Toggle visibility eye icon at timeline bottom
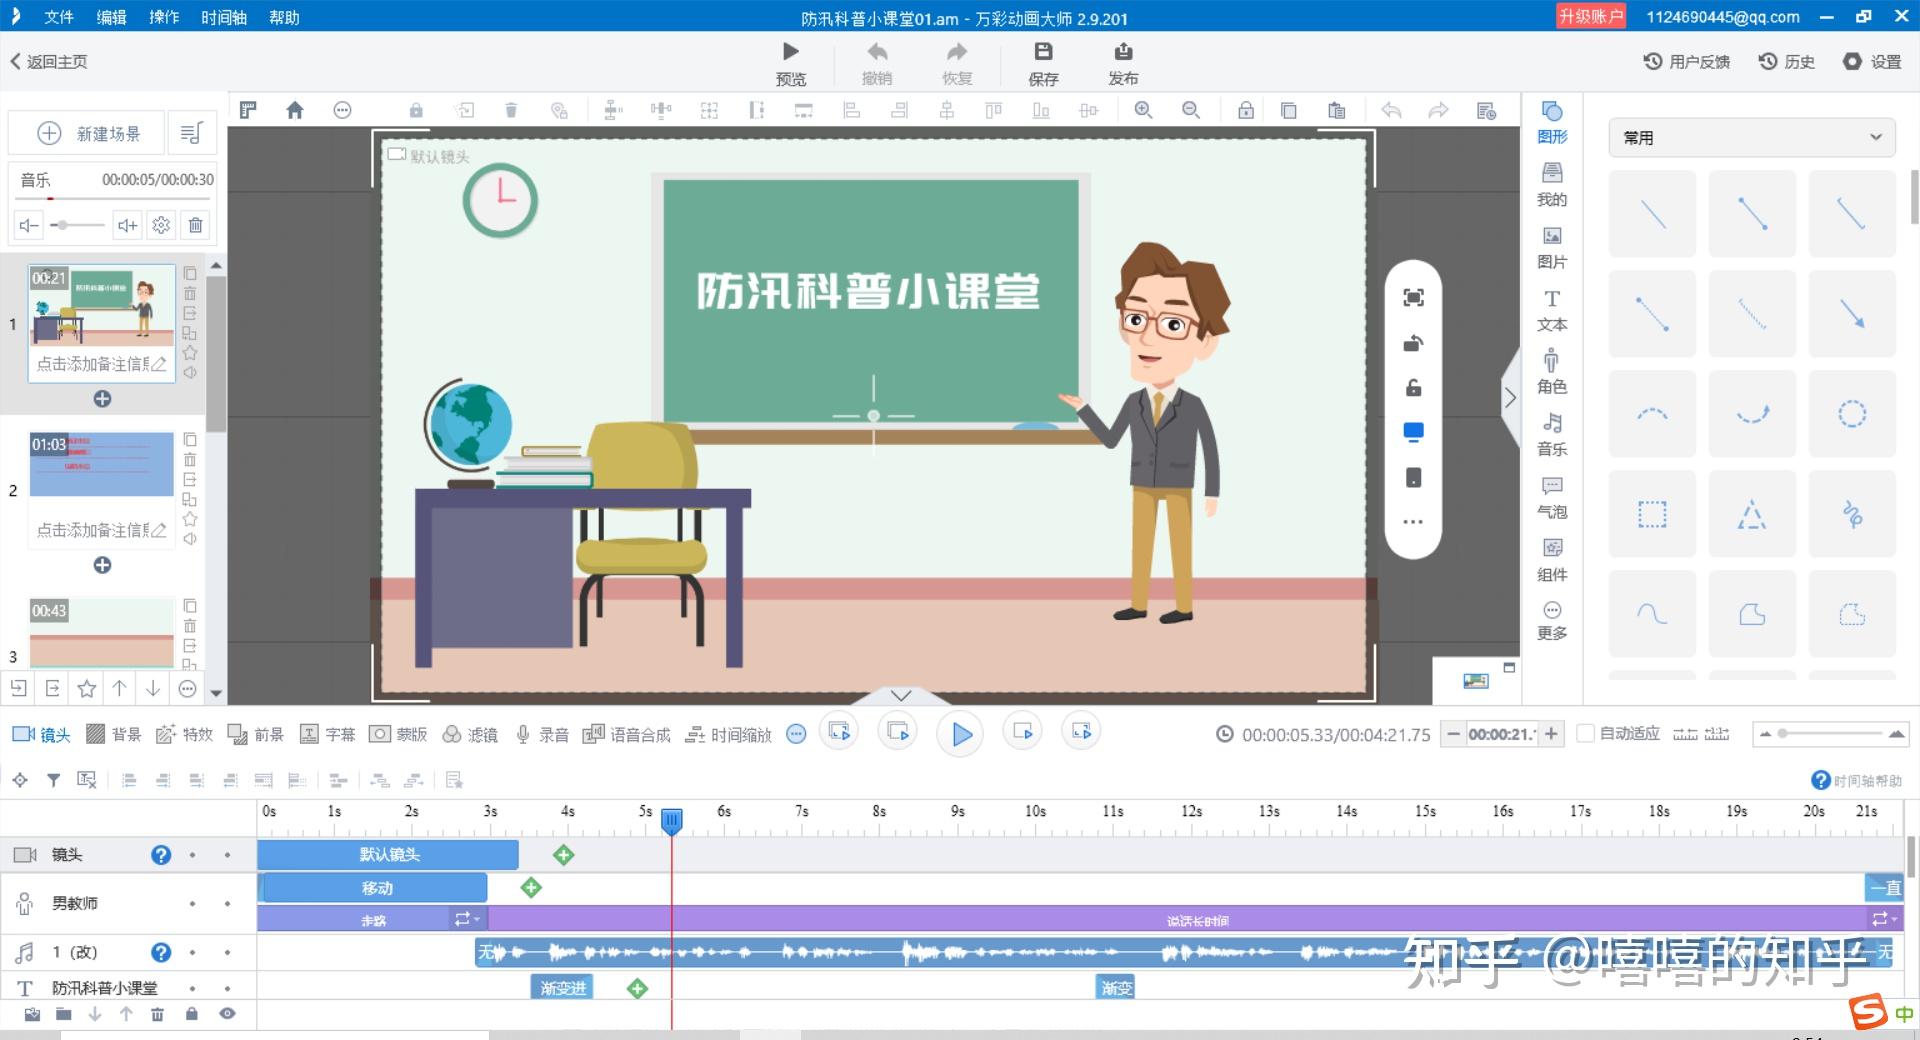 tap(228, 1014)
